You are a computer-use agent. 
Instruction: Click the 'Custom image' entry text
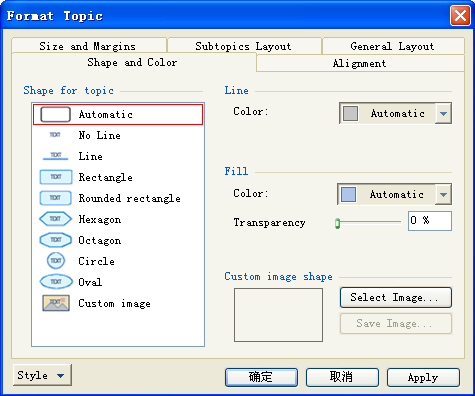[114, 303]
